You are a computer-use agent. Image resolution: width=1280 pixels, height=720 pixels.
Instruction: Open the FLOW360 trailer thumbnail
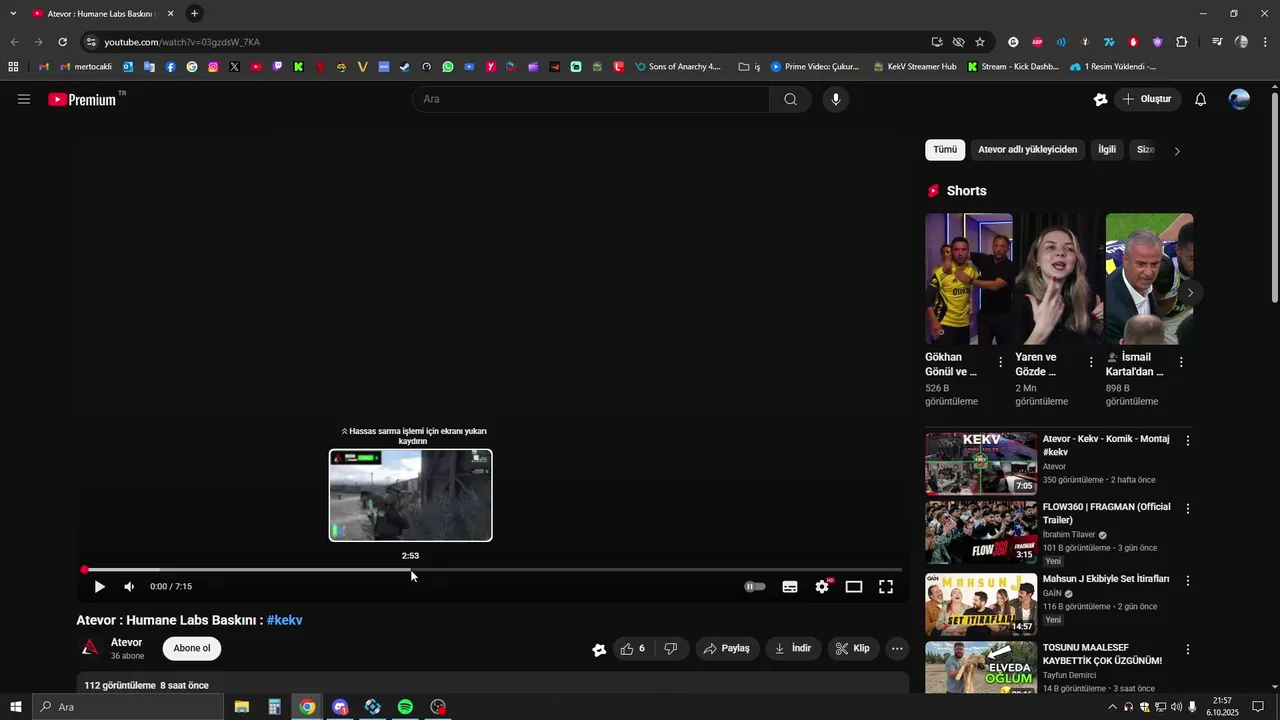coord(981,532)
